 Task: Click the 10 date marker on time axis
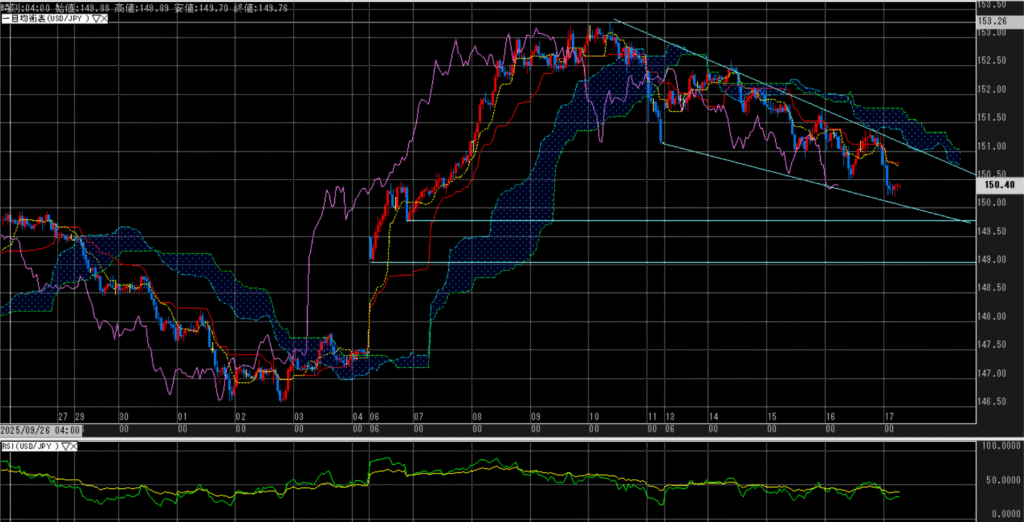594,415
